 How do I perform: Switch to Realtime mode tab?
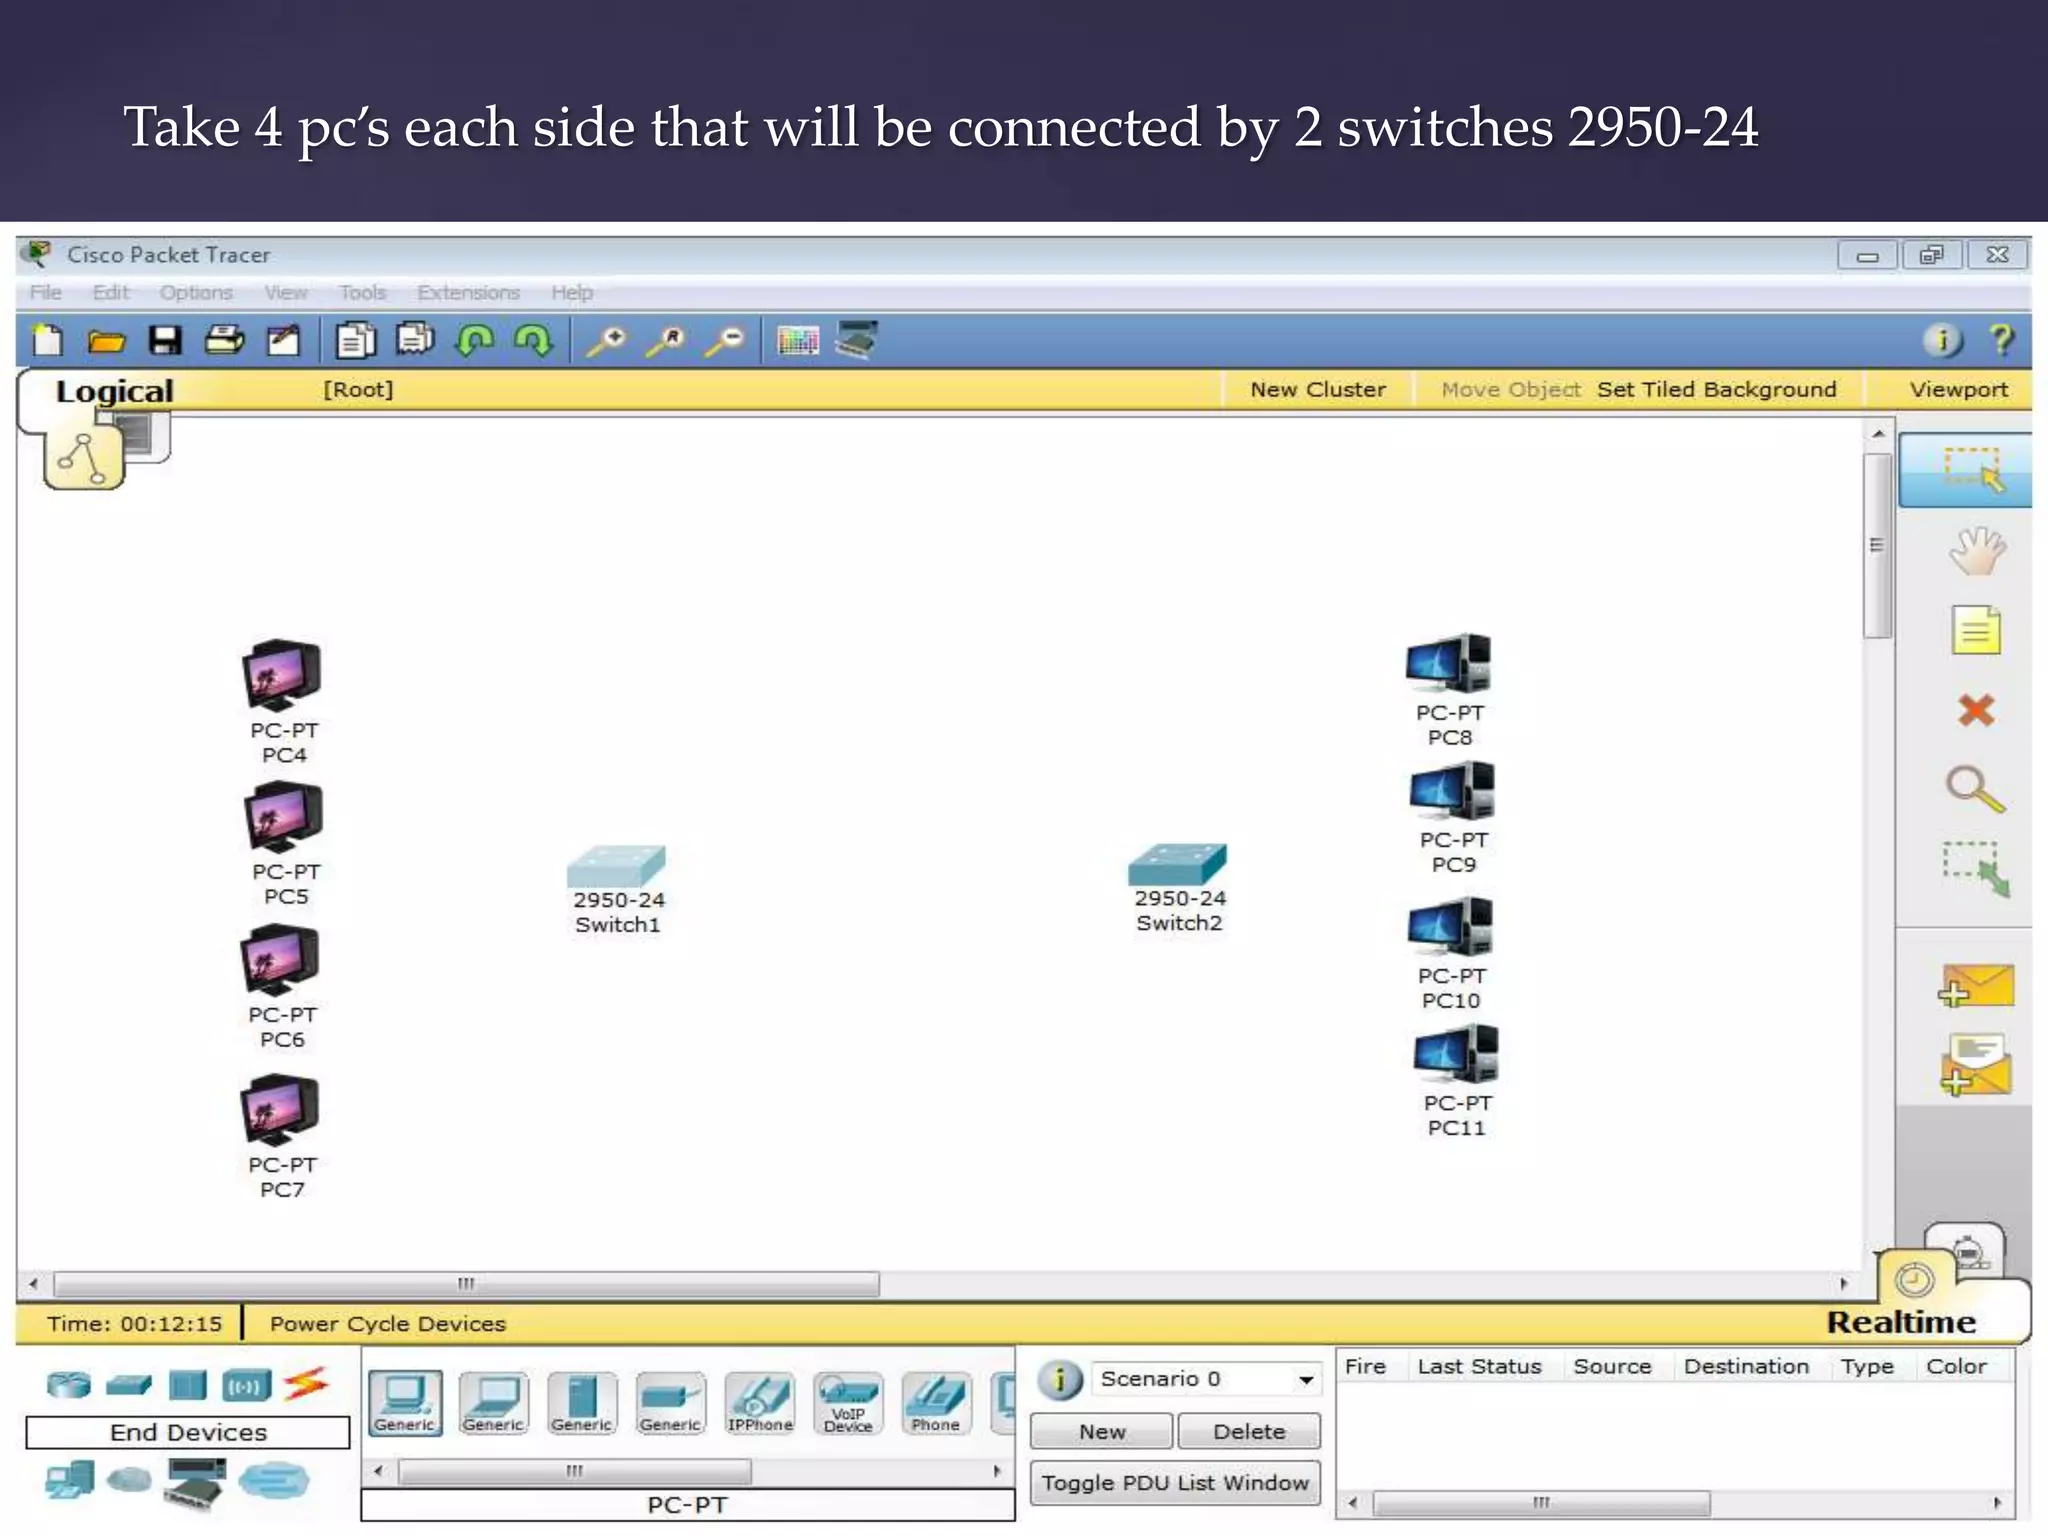point(1900,1322)
